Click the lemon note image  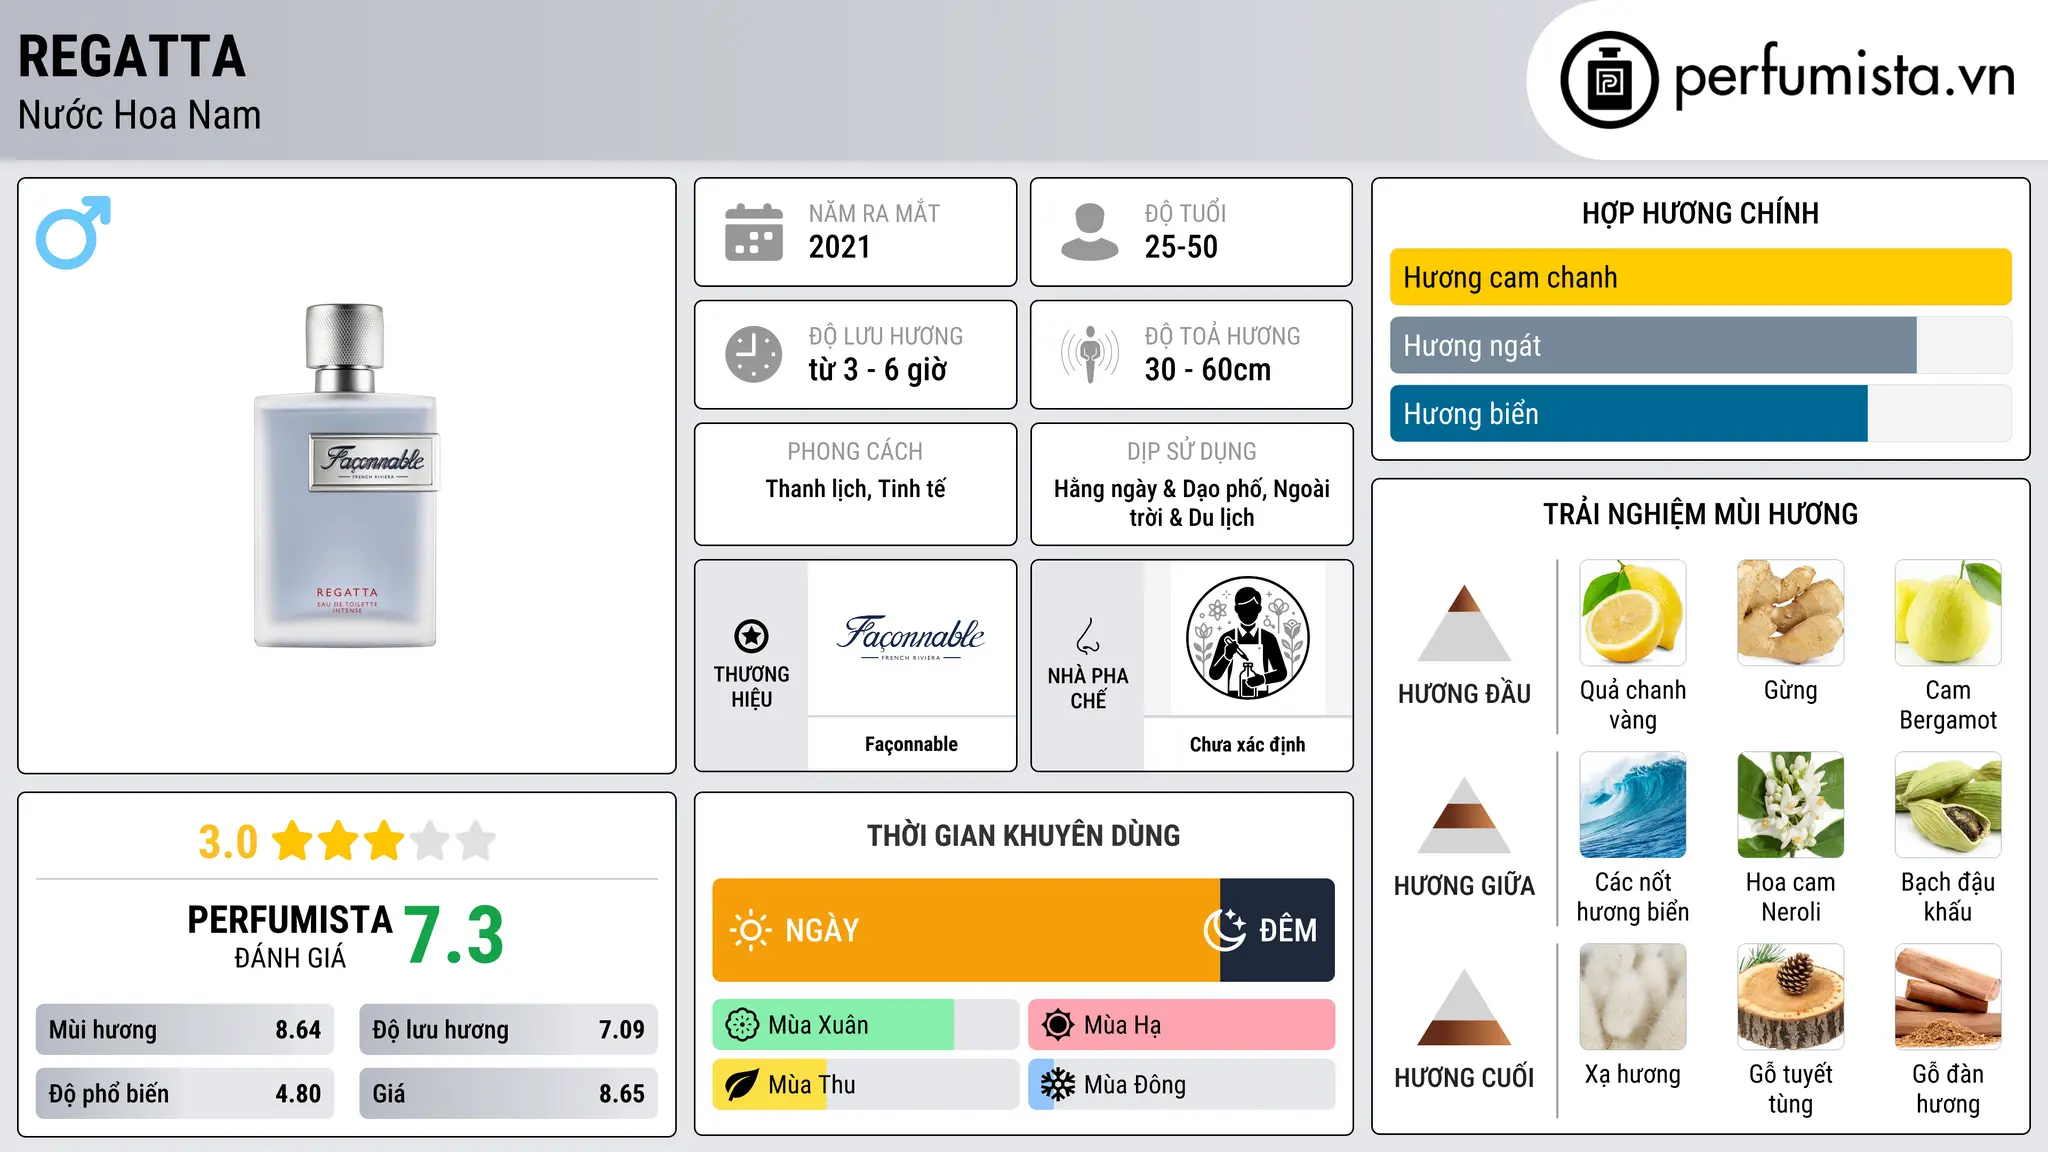(x=1633, y=613)
